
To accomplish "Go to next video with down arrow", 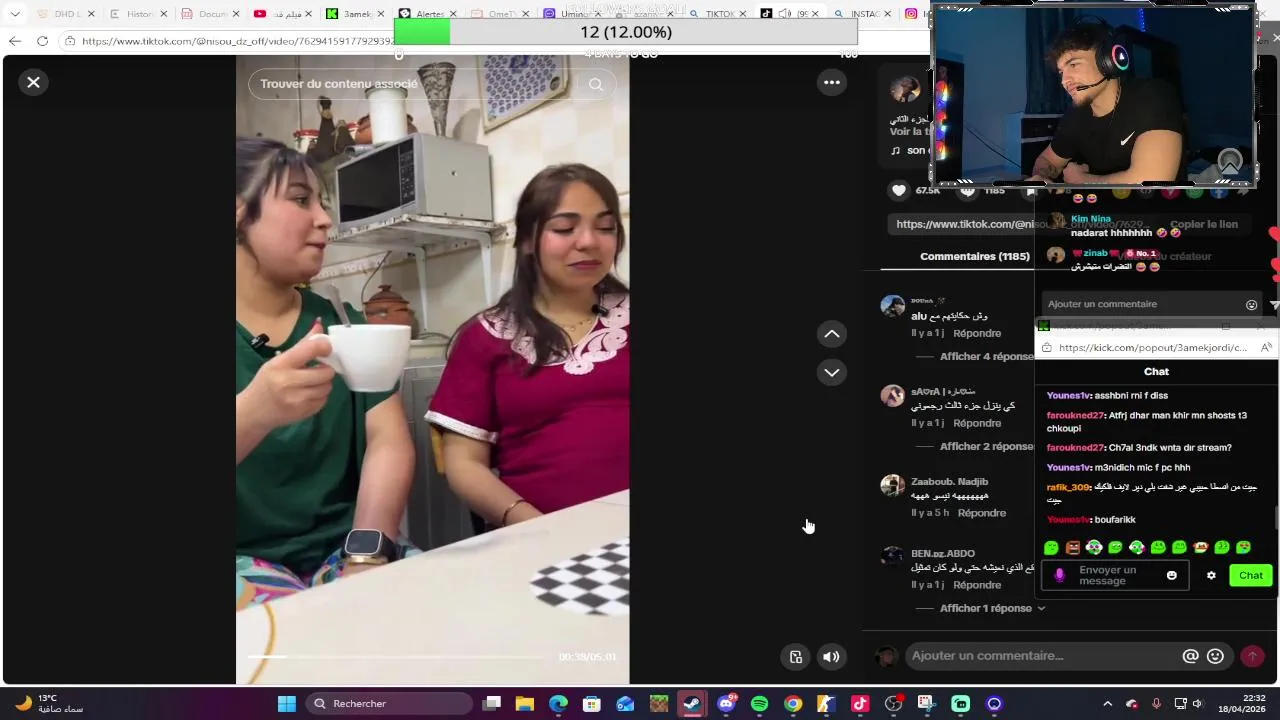I will click(x=831, y=372).
